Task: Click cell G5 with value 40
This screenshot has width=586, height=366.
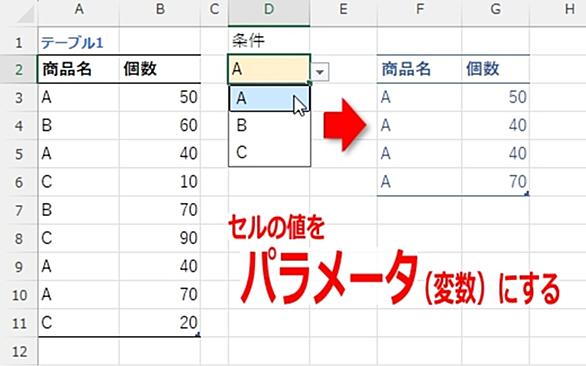Action: pos(496,154)
